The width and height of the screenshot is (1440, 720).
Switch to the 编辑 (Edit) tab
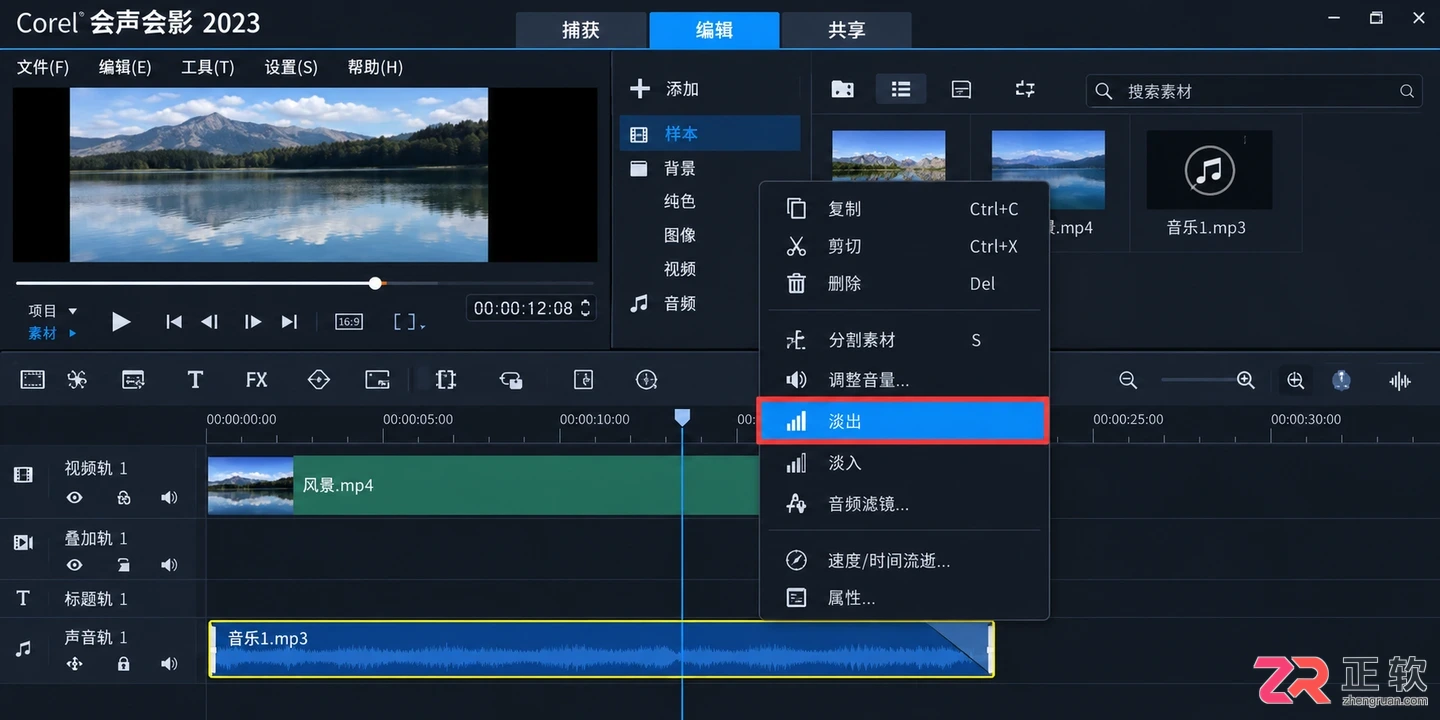(714, 30)
